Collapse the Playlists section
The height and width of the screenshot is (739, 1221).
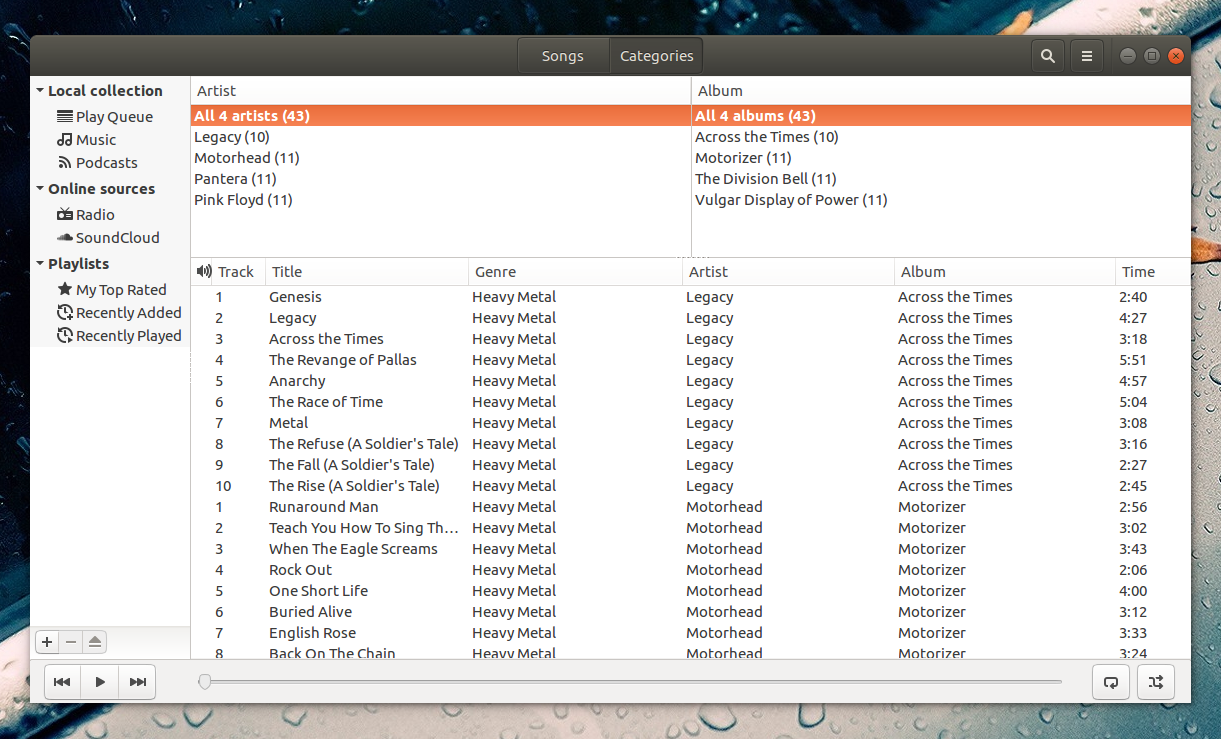pyautogui.click(x=40, y=264)
